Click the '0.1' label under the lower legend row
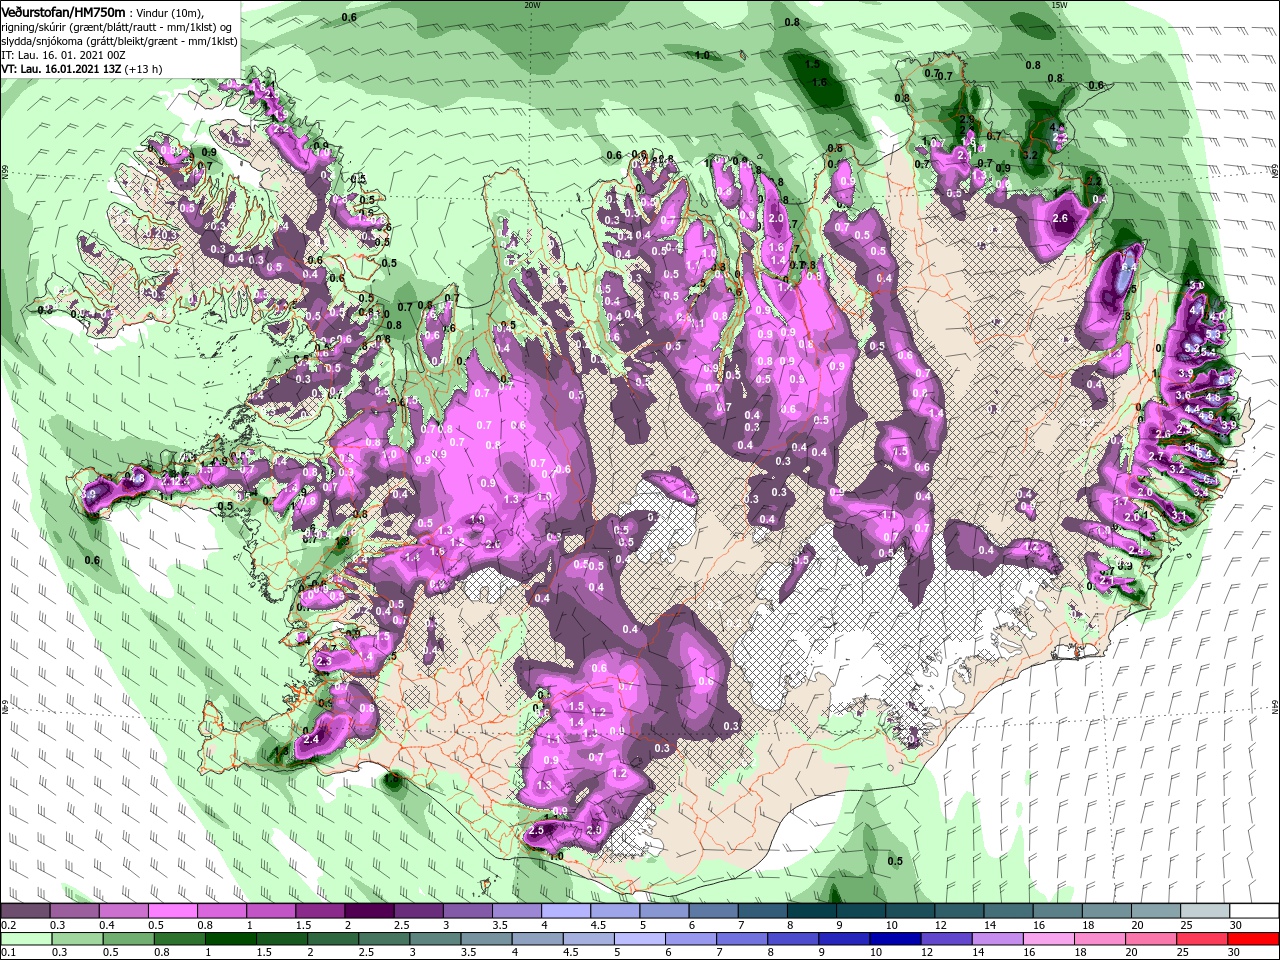This screenshot has width=1280, height=960. click(8, 952)
